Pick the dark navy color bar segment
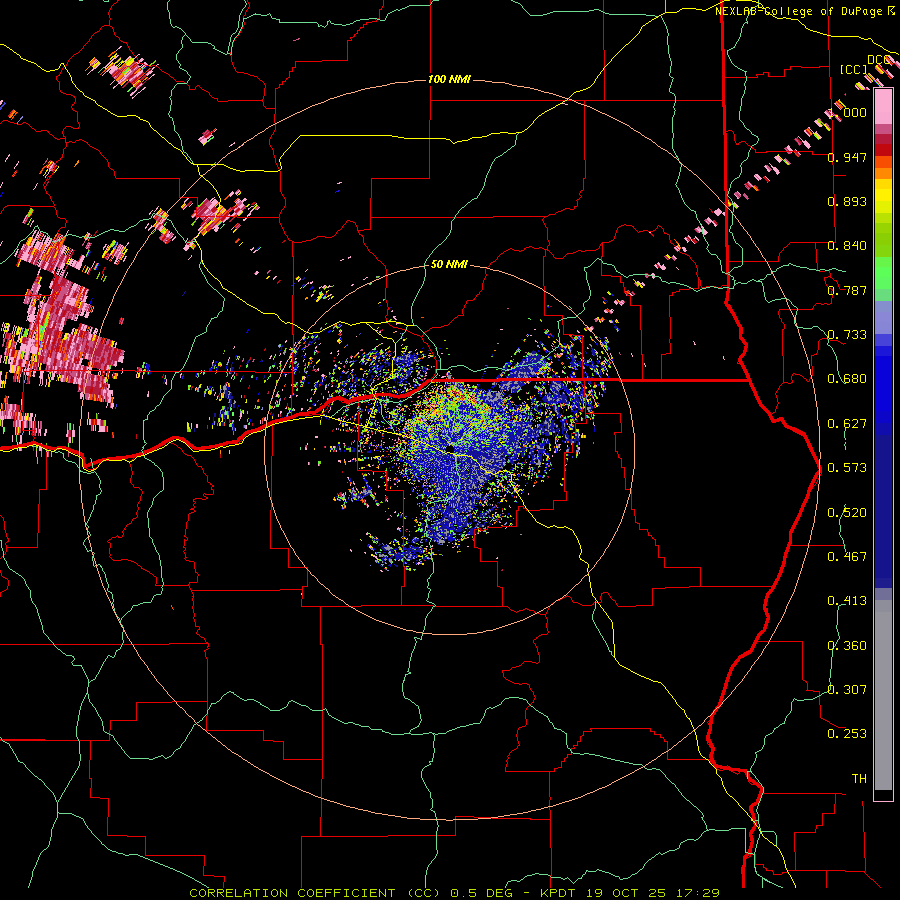 point(883,511)
